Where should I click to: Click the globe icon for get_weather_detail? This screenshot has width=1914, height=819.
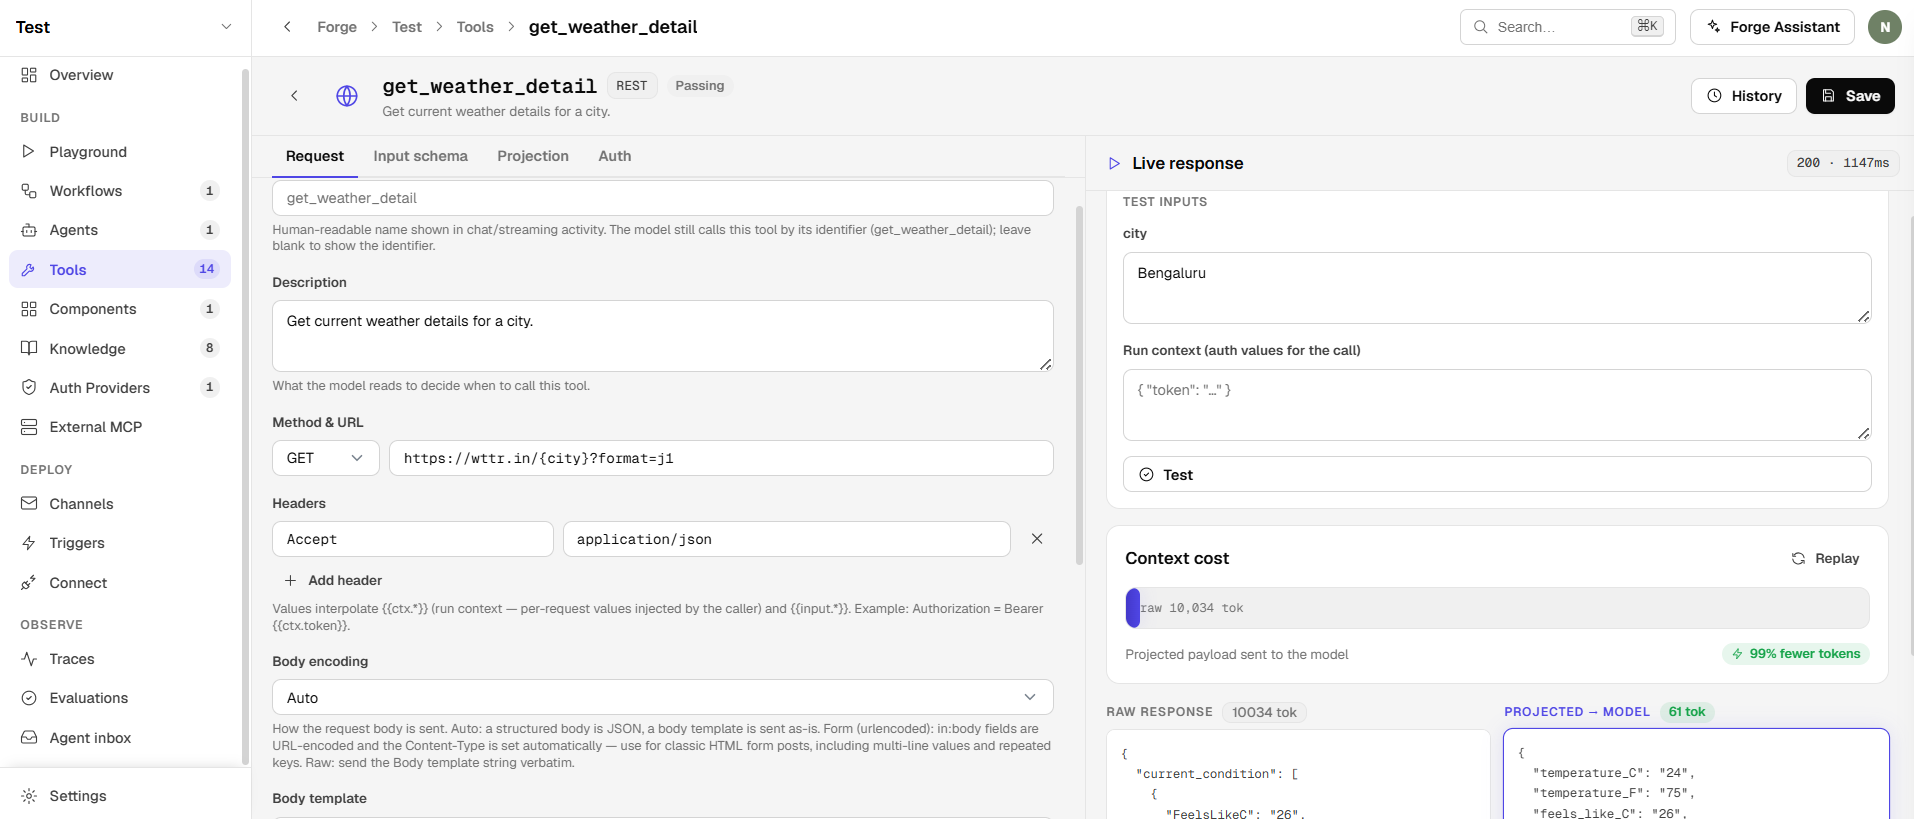pyautogui.click(x=347, y=96)
